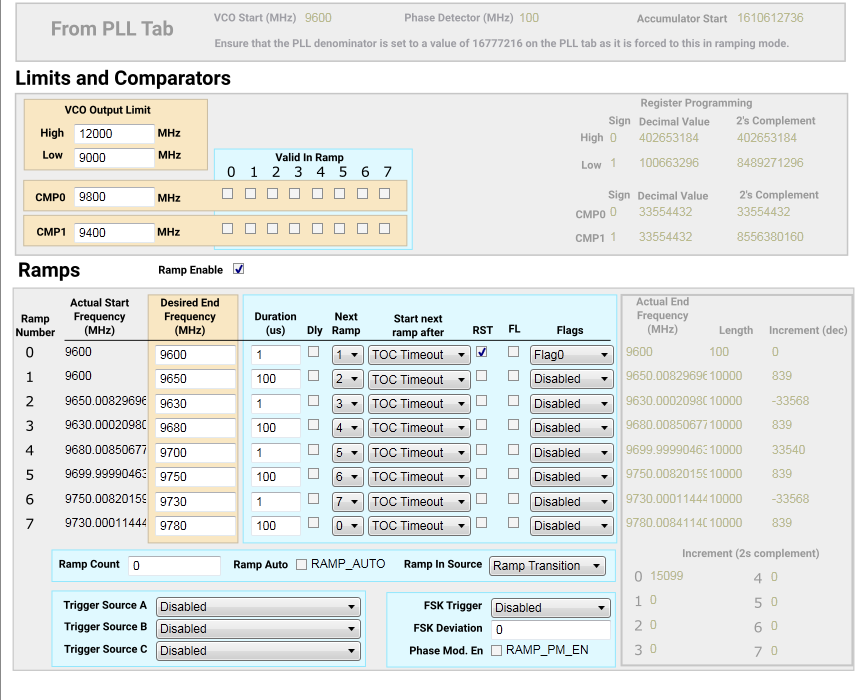Image resolution: width=865 pixels, height=700 pixels.
Task: Click Duration field for ramp 3
Action: point(276,428)
